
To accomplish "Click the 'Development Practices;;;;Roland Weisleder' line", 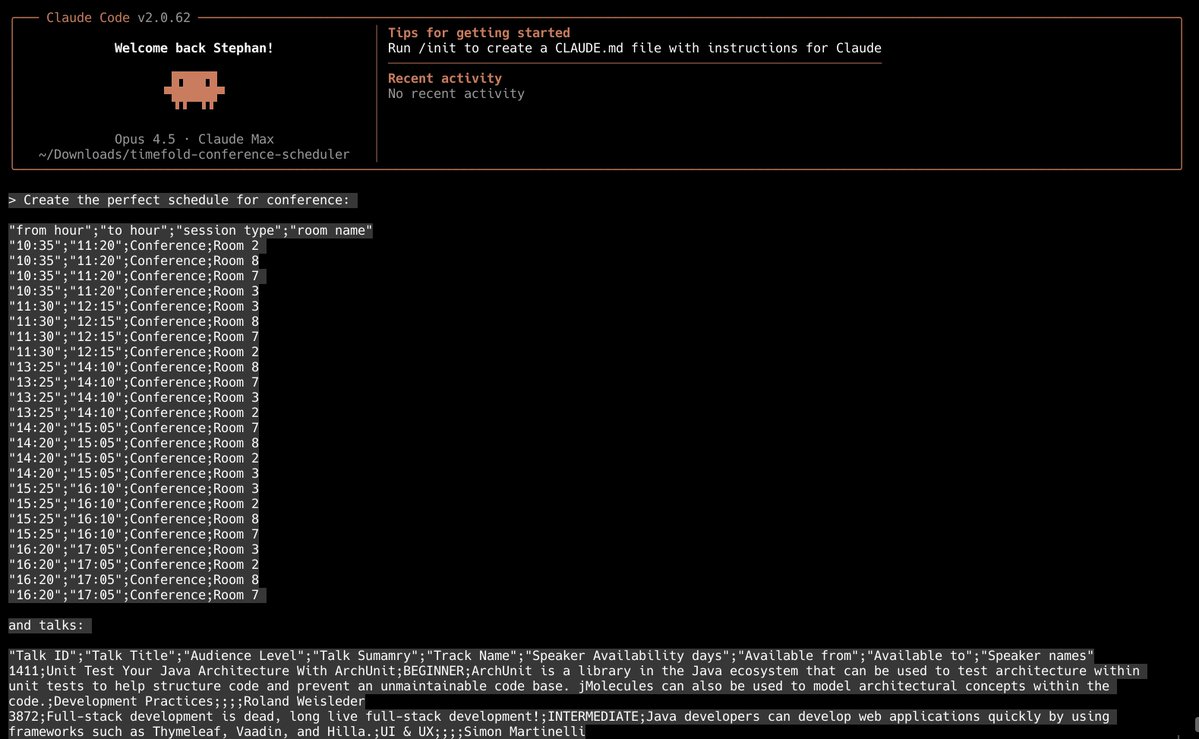I will pyautogui.click(x=187, y=701).
